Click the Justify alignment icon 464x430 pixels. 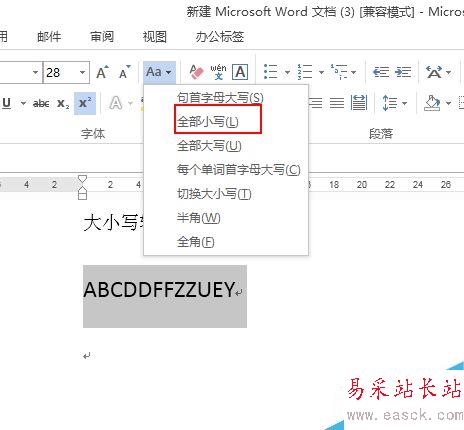[x=337, y=103]
